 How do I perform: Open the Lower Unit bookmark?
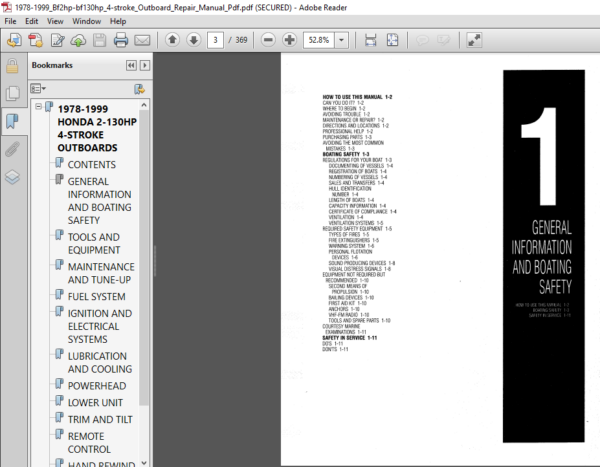(95, 403)
